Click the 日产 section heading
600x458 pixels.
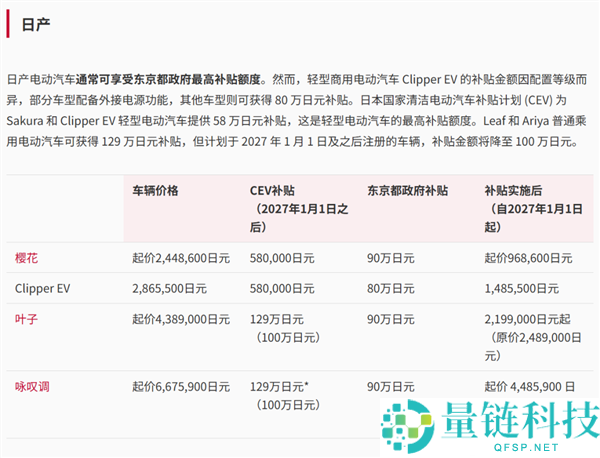tap(36, 24)
